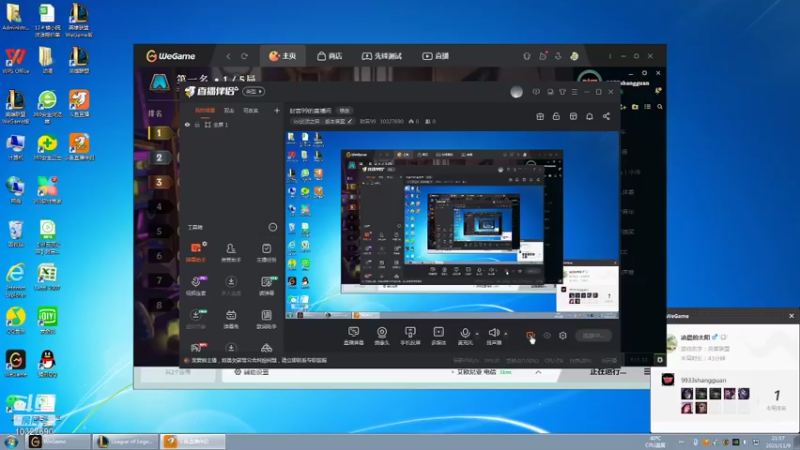Image resolution: width=800 pixels, height=450 pixels.
Task: Go to WeGame 主页 tab
Action: tap(282, 56)
